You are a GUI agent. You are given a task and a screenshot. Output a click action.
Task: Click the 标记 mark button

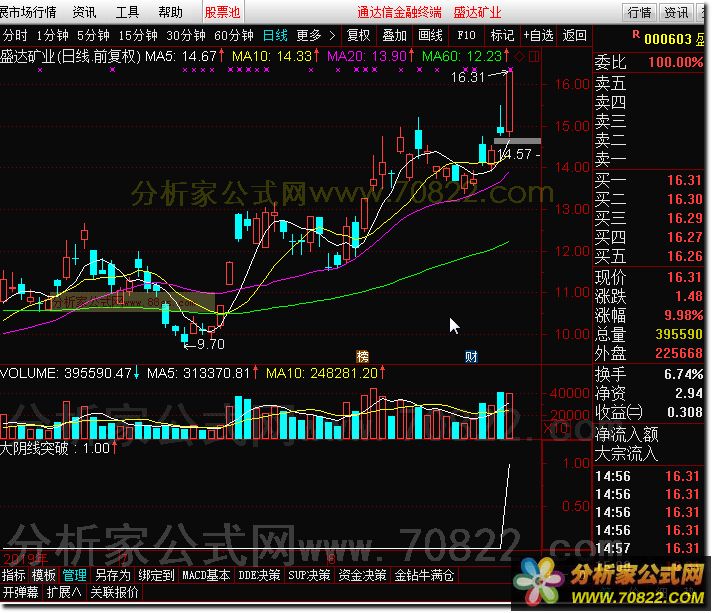pos(502,35)
